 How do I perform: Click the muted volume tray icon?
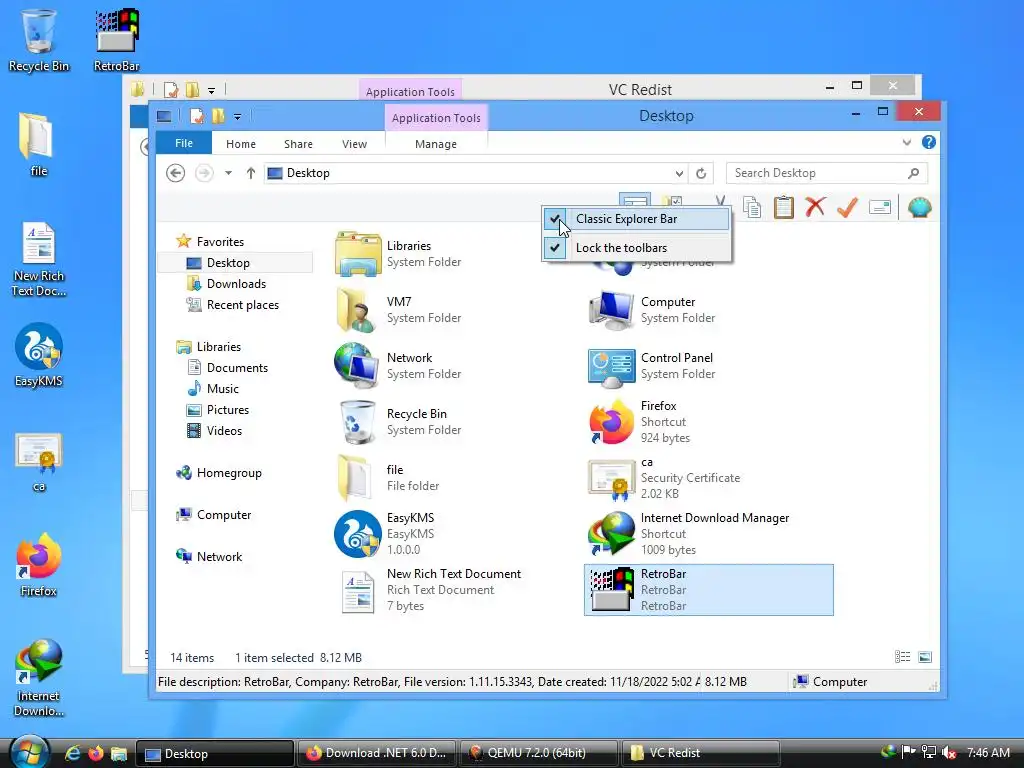tap(950, 753)
